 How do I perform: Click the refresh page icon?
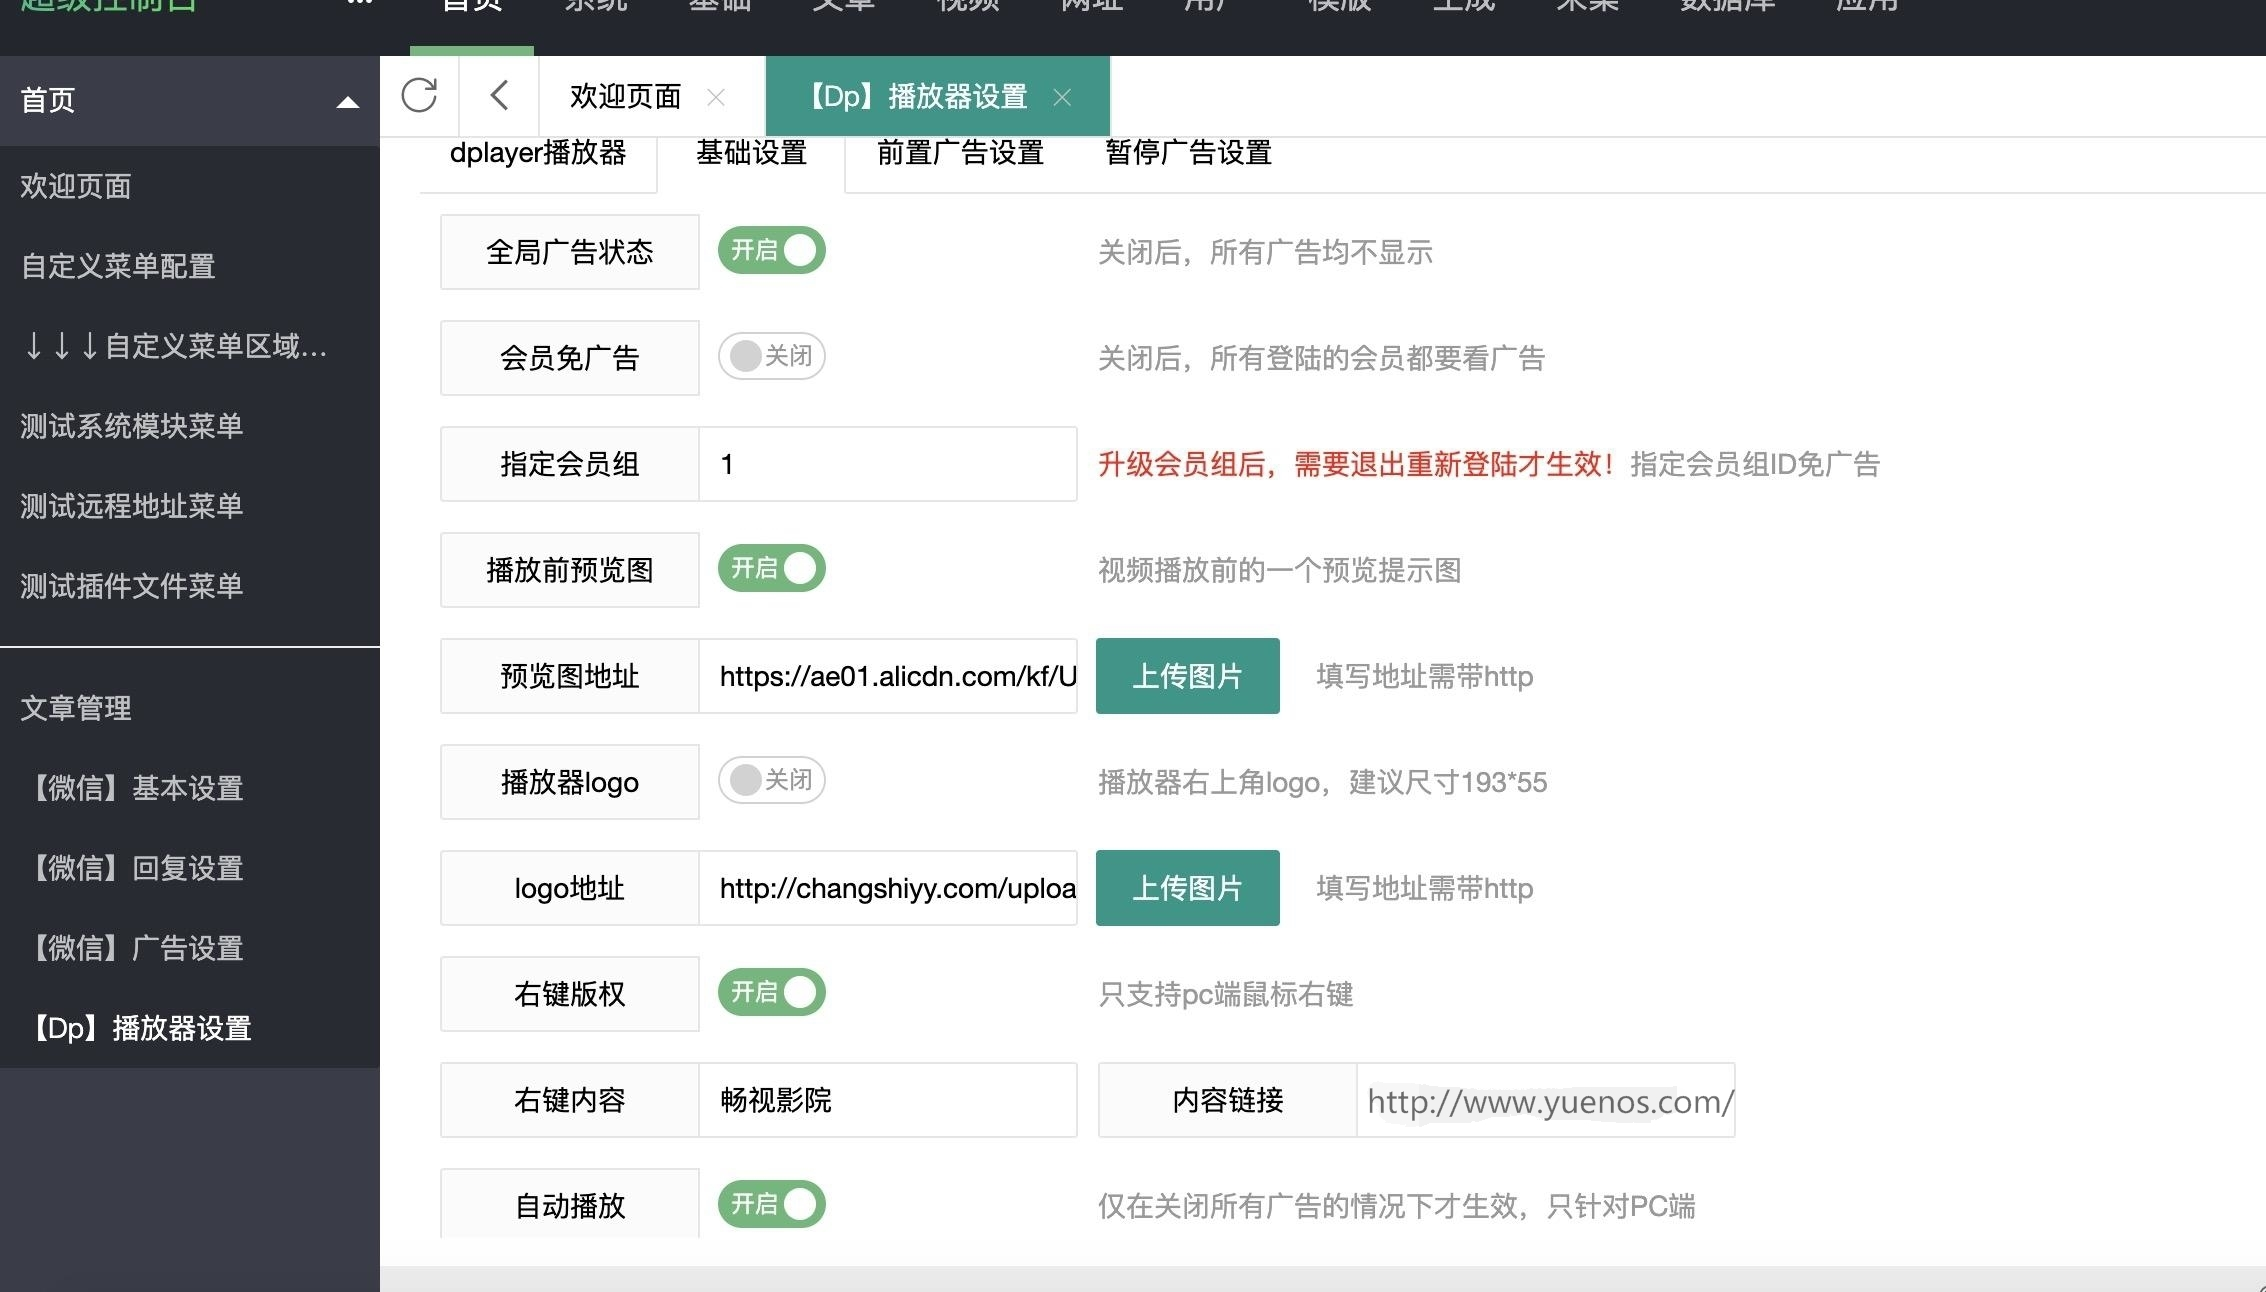419,96
